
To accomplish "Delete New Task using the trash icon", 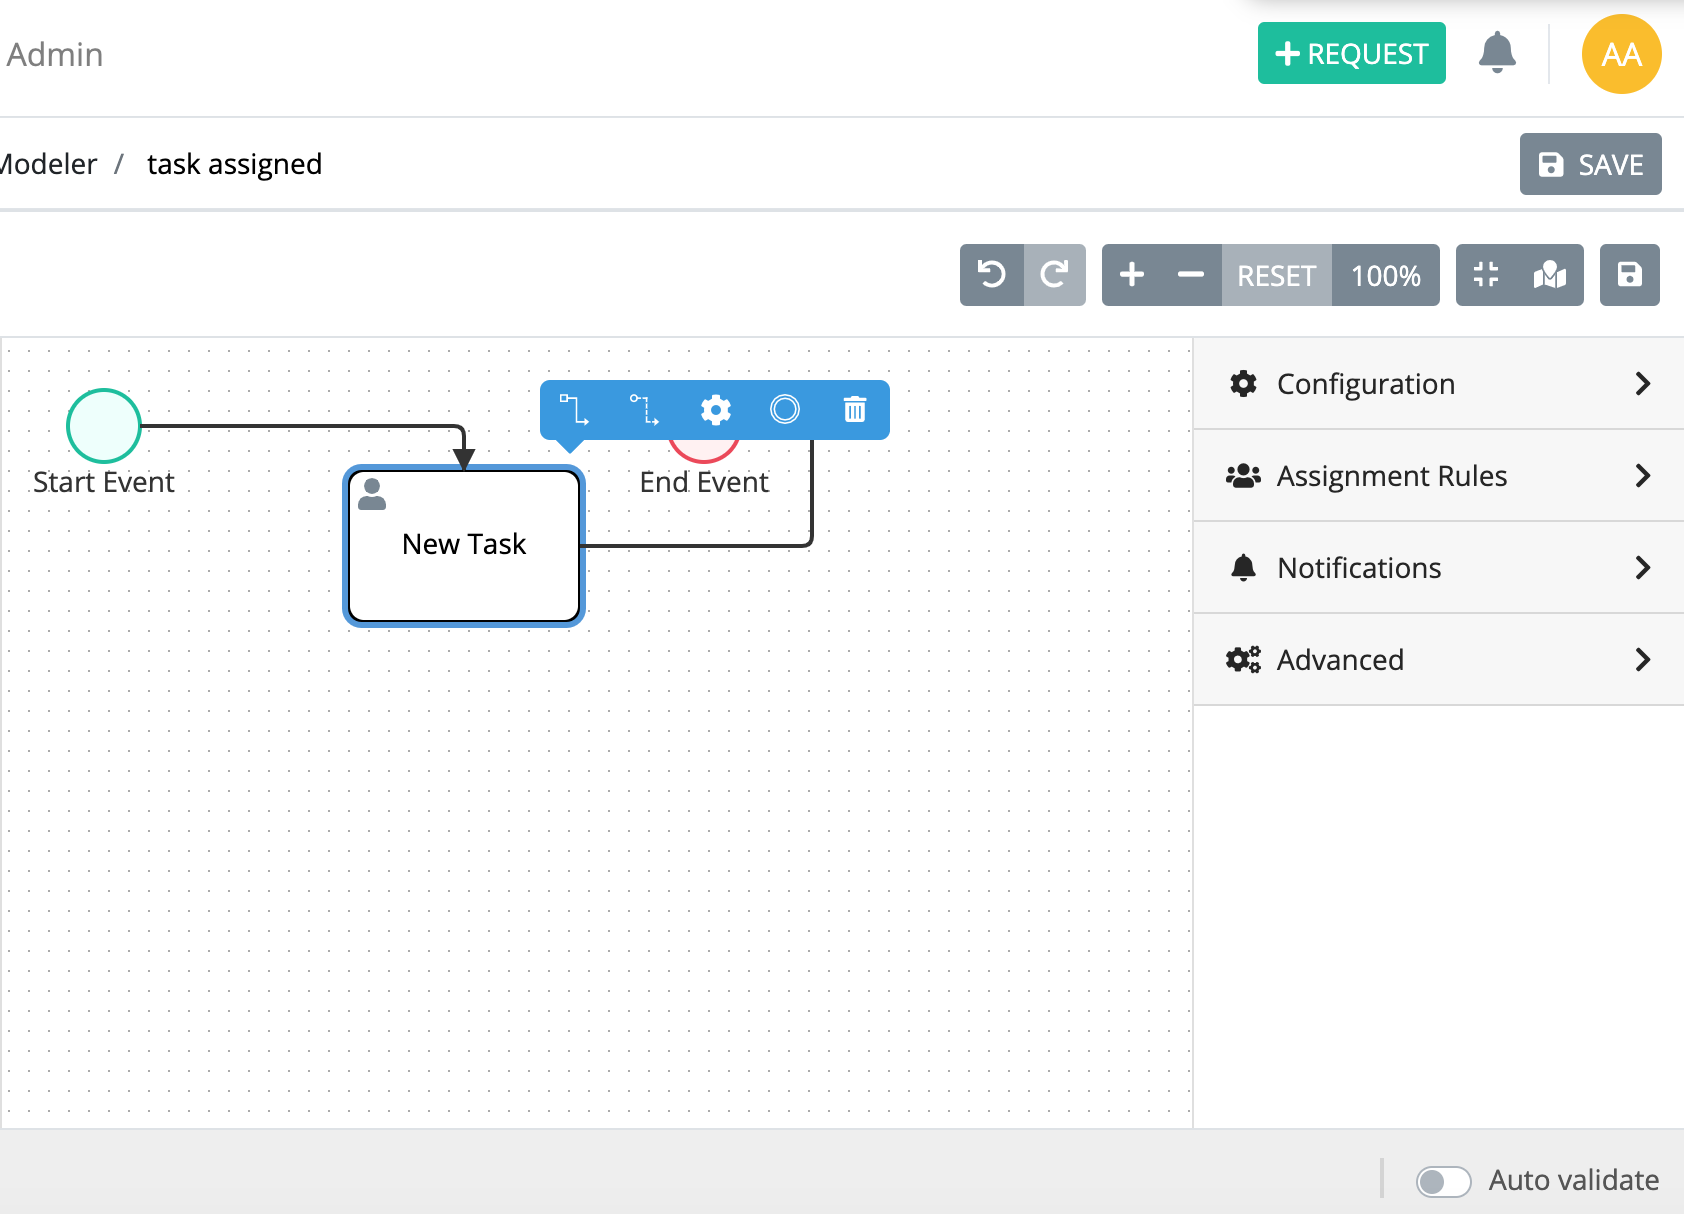I will pos(853,410).
